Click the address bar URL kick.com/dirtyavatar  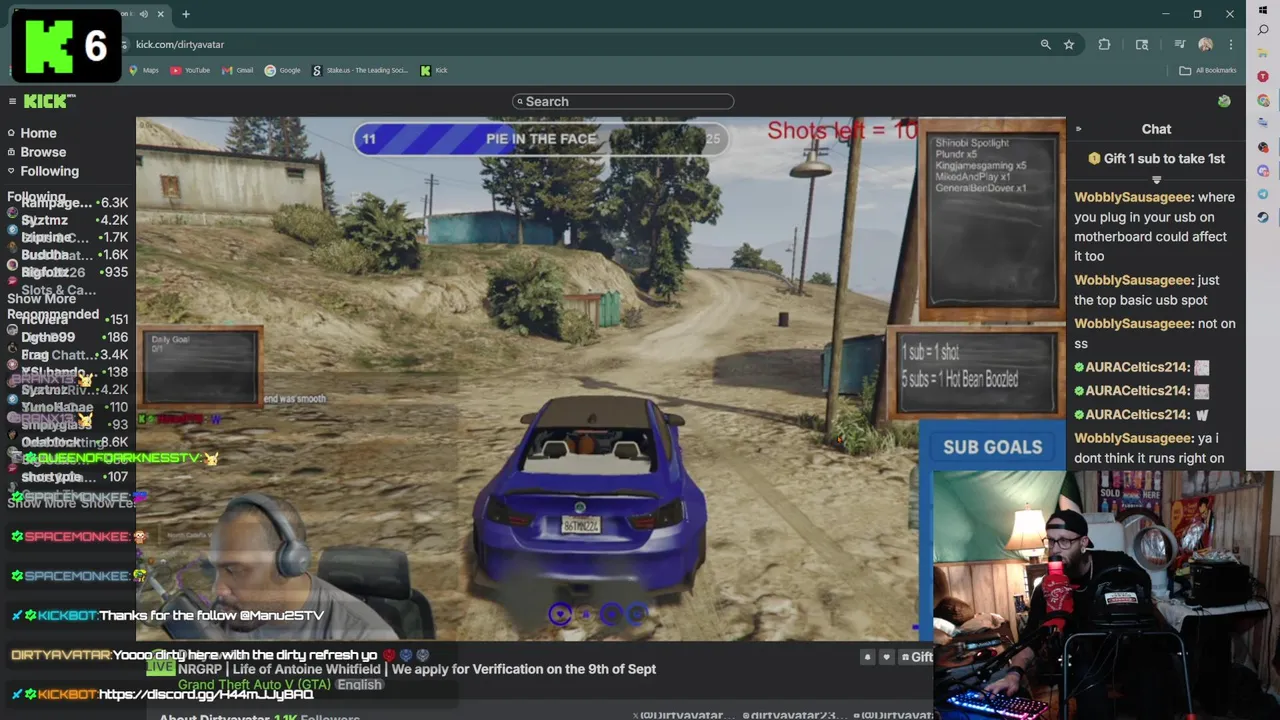(180, 44)
